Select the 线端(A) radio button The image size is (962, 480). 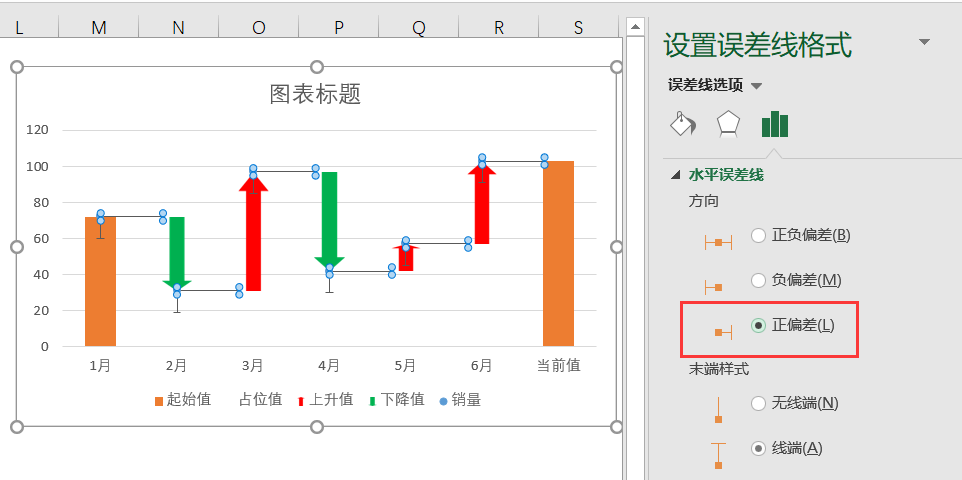pos(758,449)
